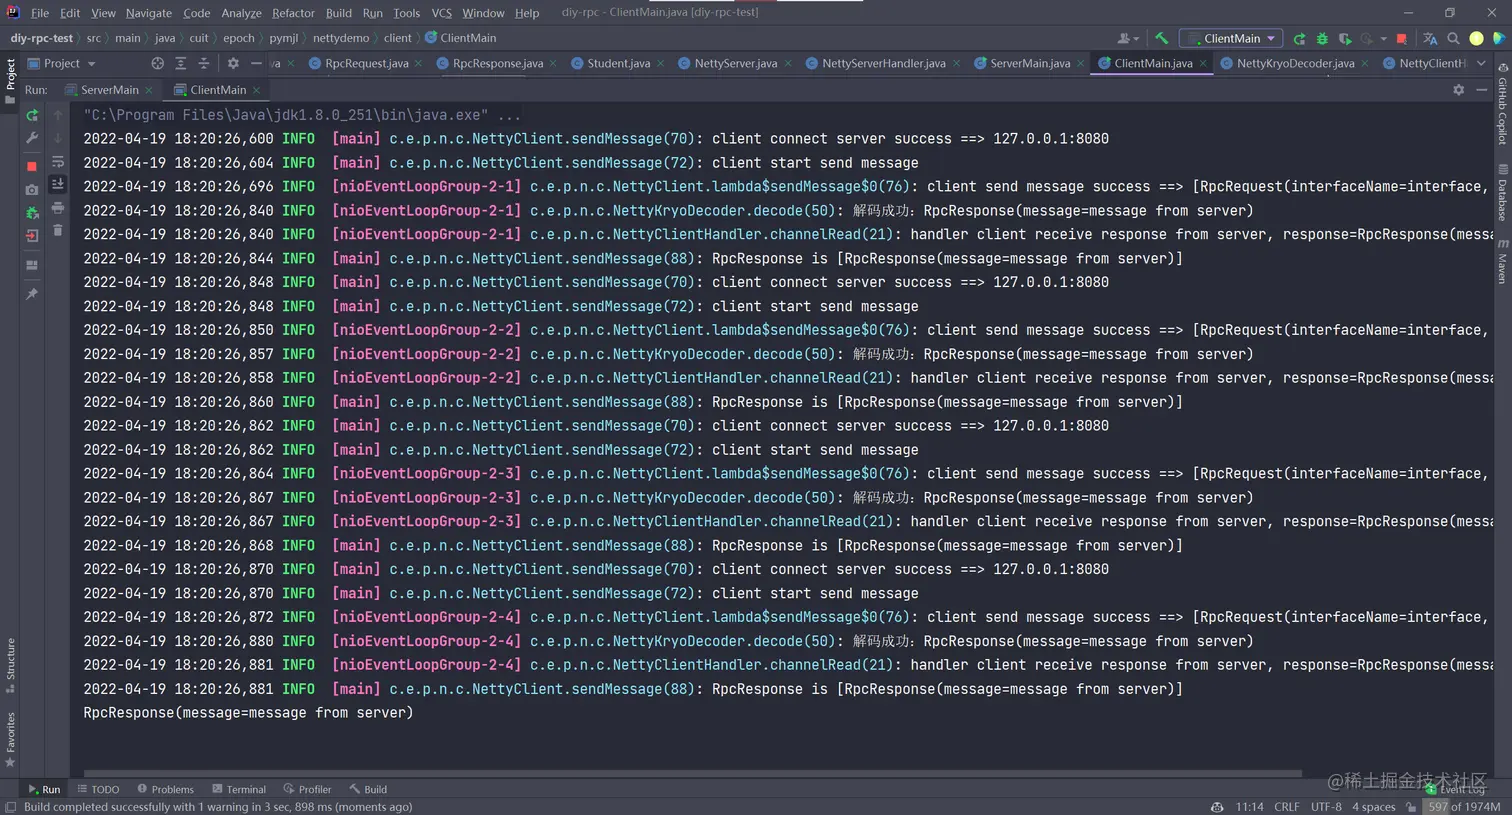
Task: Click the up stack trace arrow
Action: [58, 115]
